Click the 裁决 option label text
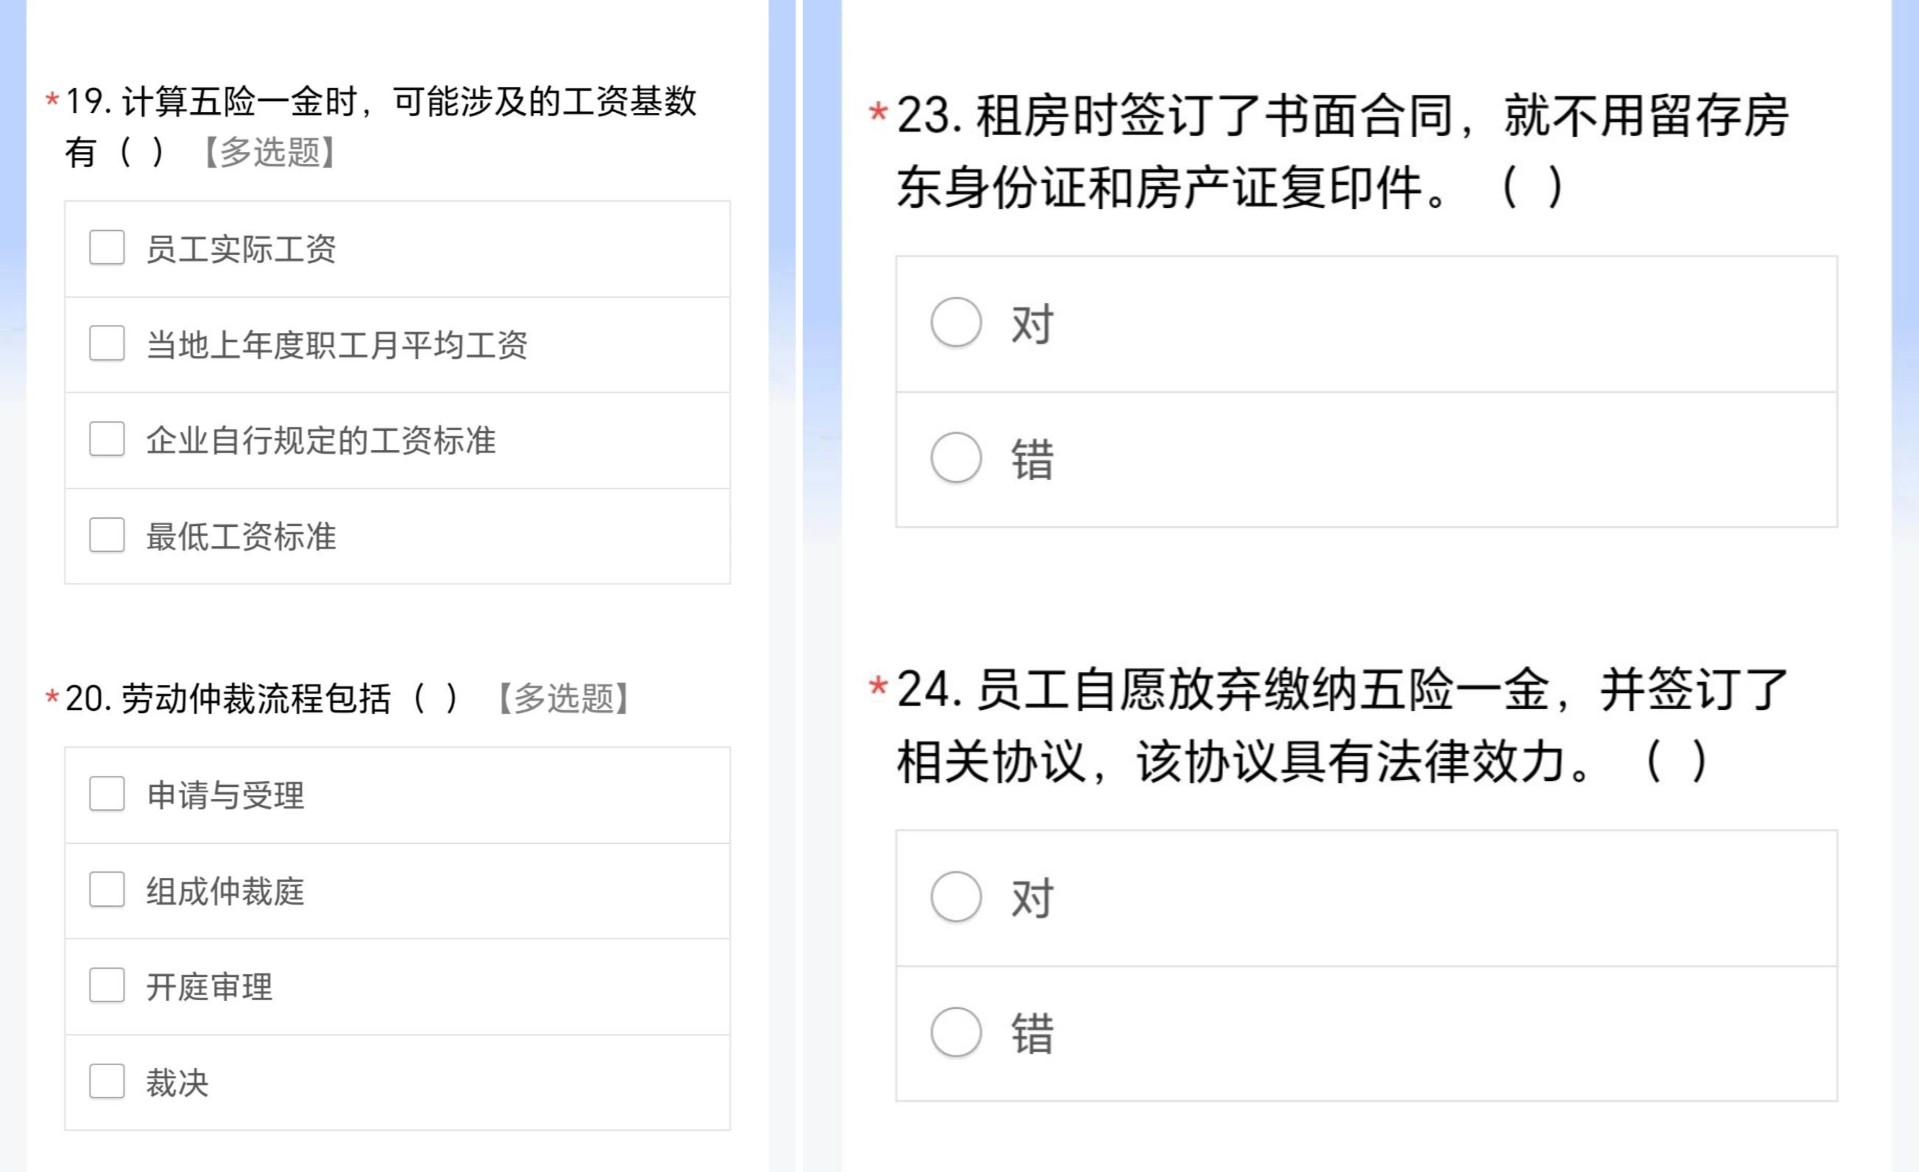The width and height of the screenshot is (1919, 1172). pos(177,1083)
